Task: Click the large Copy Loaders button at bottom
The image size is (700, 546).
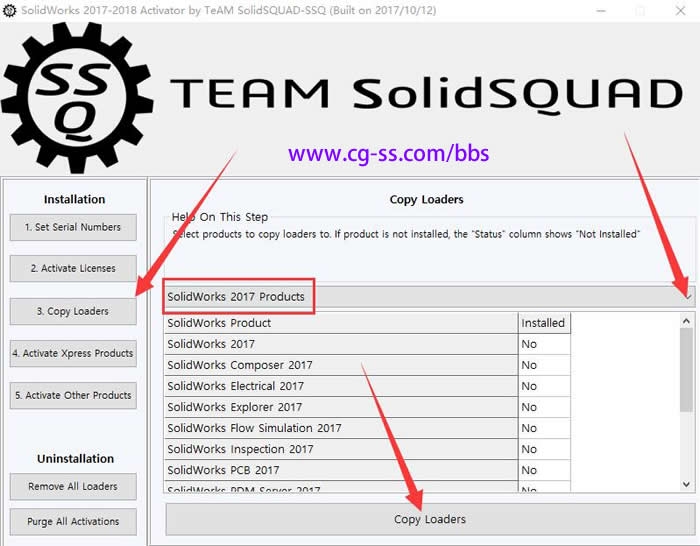Action: point(430,519)
